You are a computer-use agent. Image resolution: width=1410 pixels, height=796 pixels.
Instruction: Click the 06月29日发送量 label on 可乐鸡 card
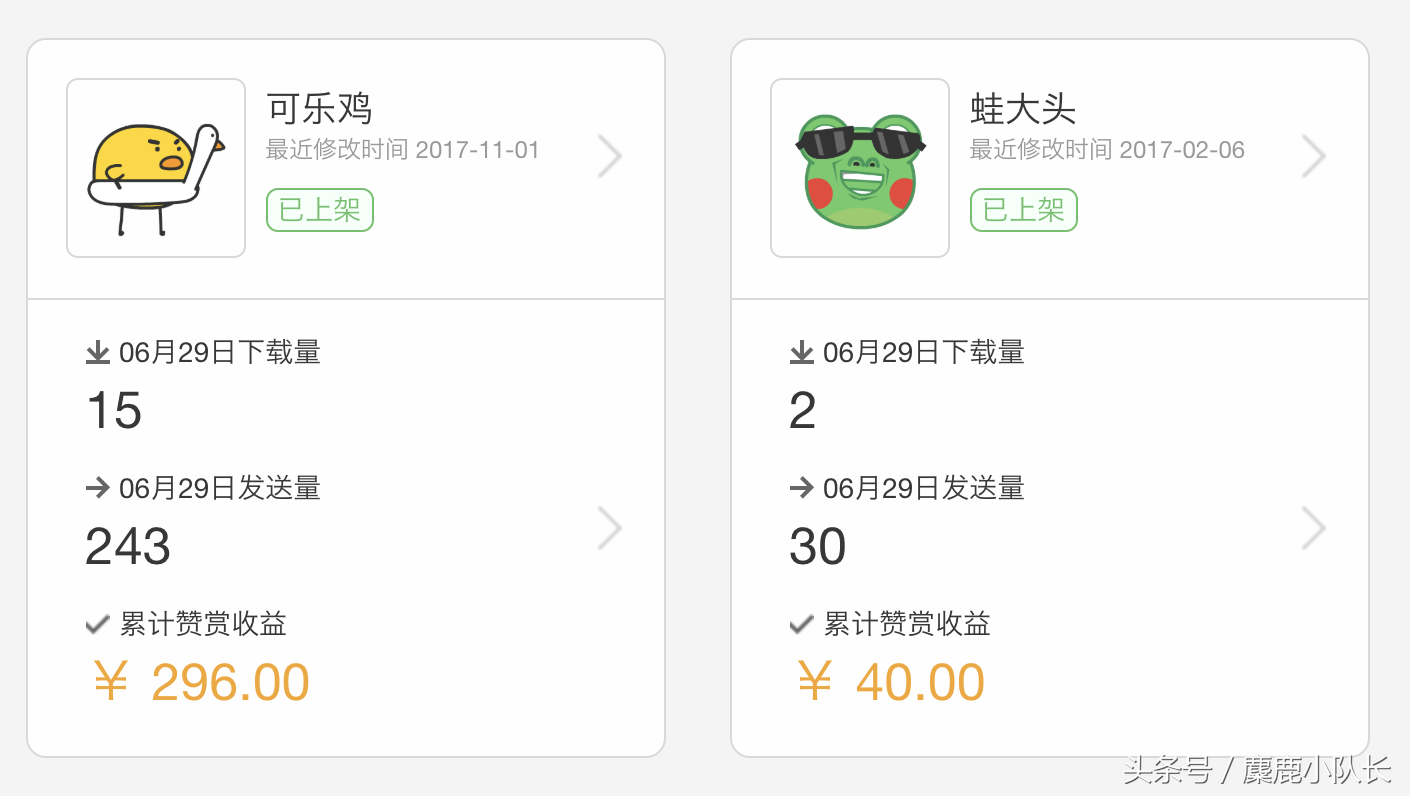(218, 488)
